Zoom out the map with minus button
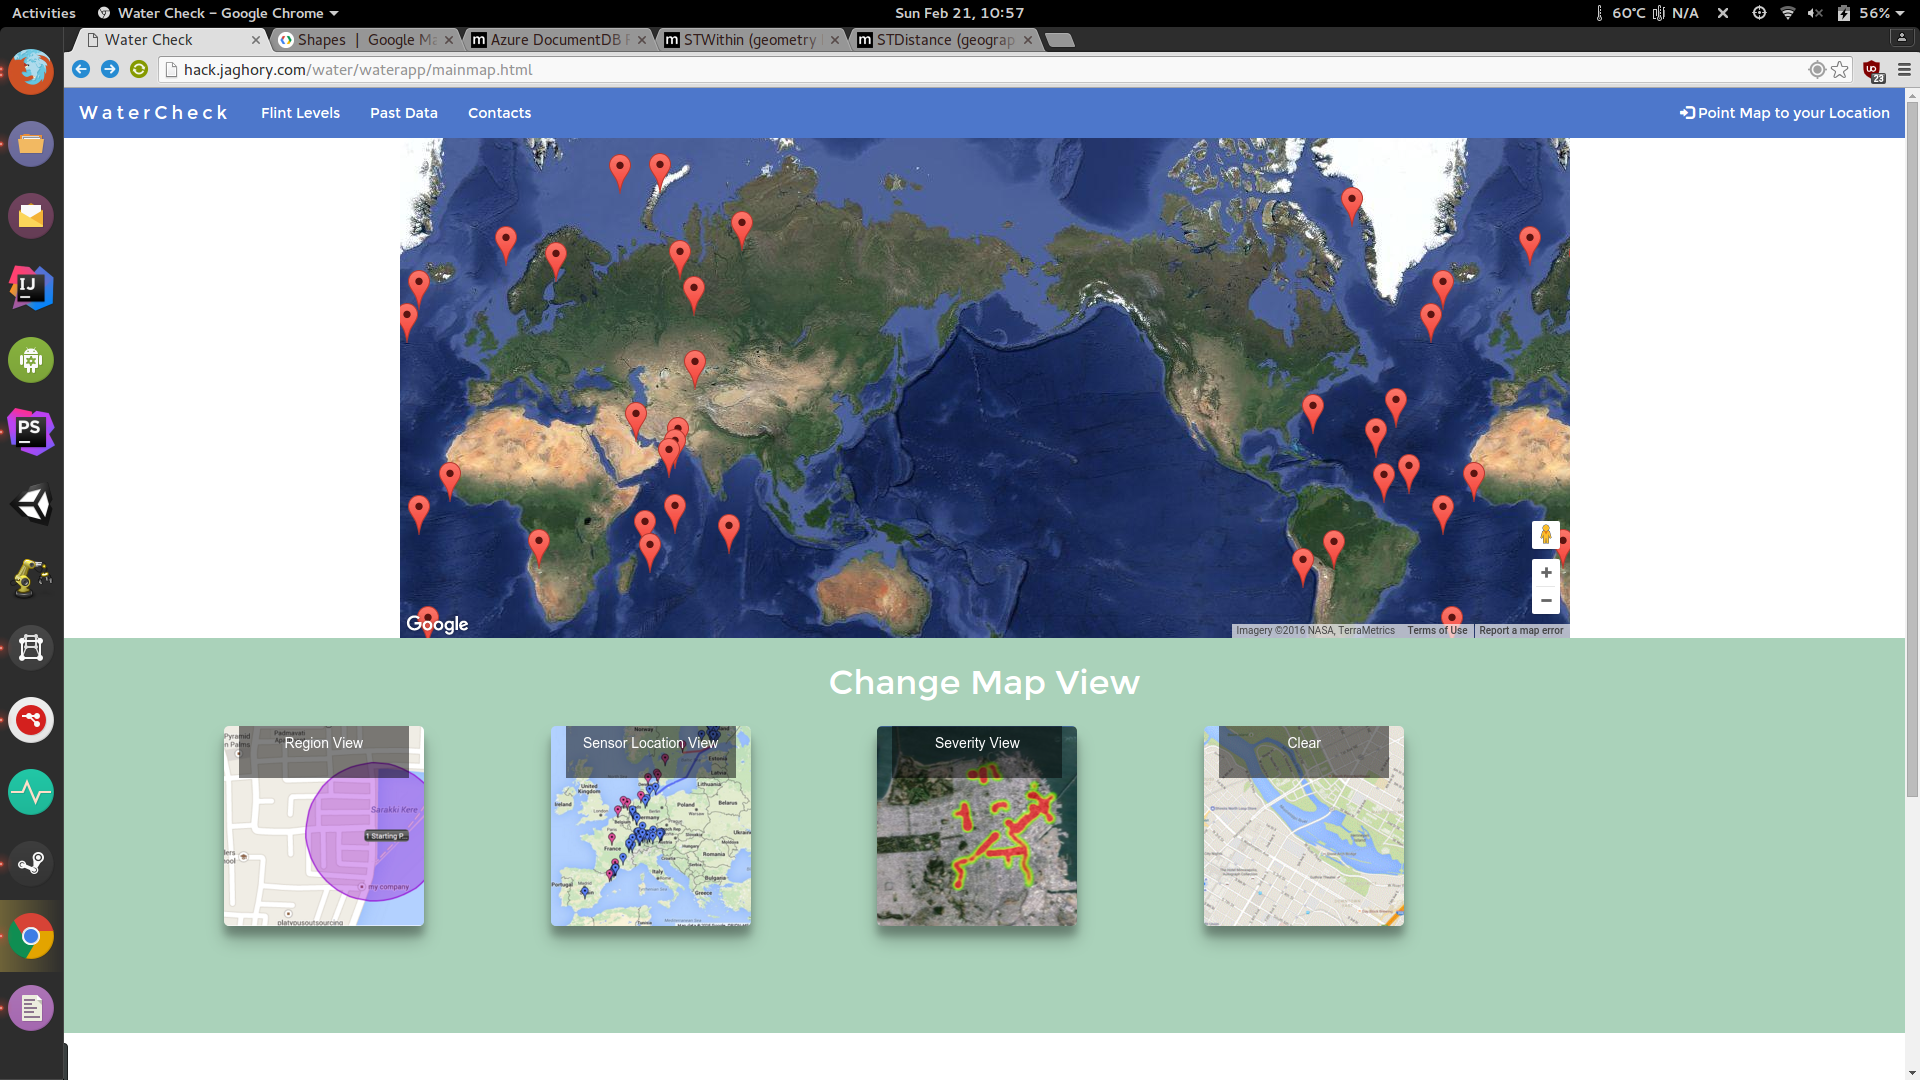Screen dimensions: 1920x1080 point(1546,601)
